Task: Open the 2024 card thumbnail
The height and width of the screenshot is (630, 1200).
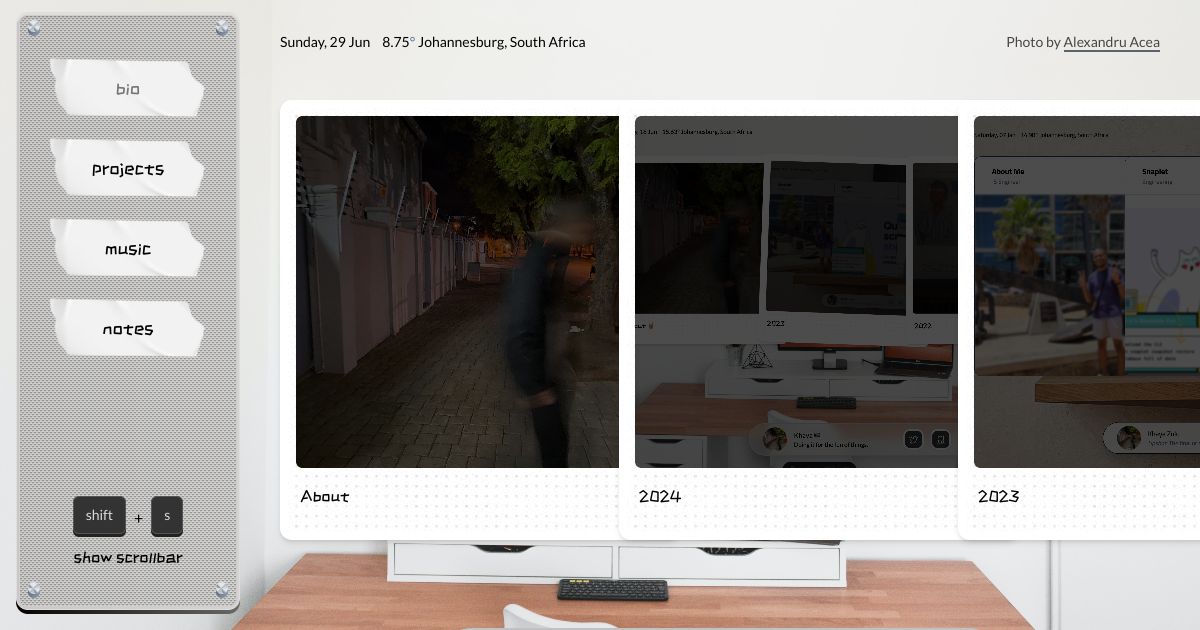Action: click(796, 292)
